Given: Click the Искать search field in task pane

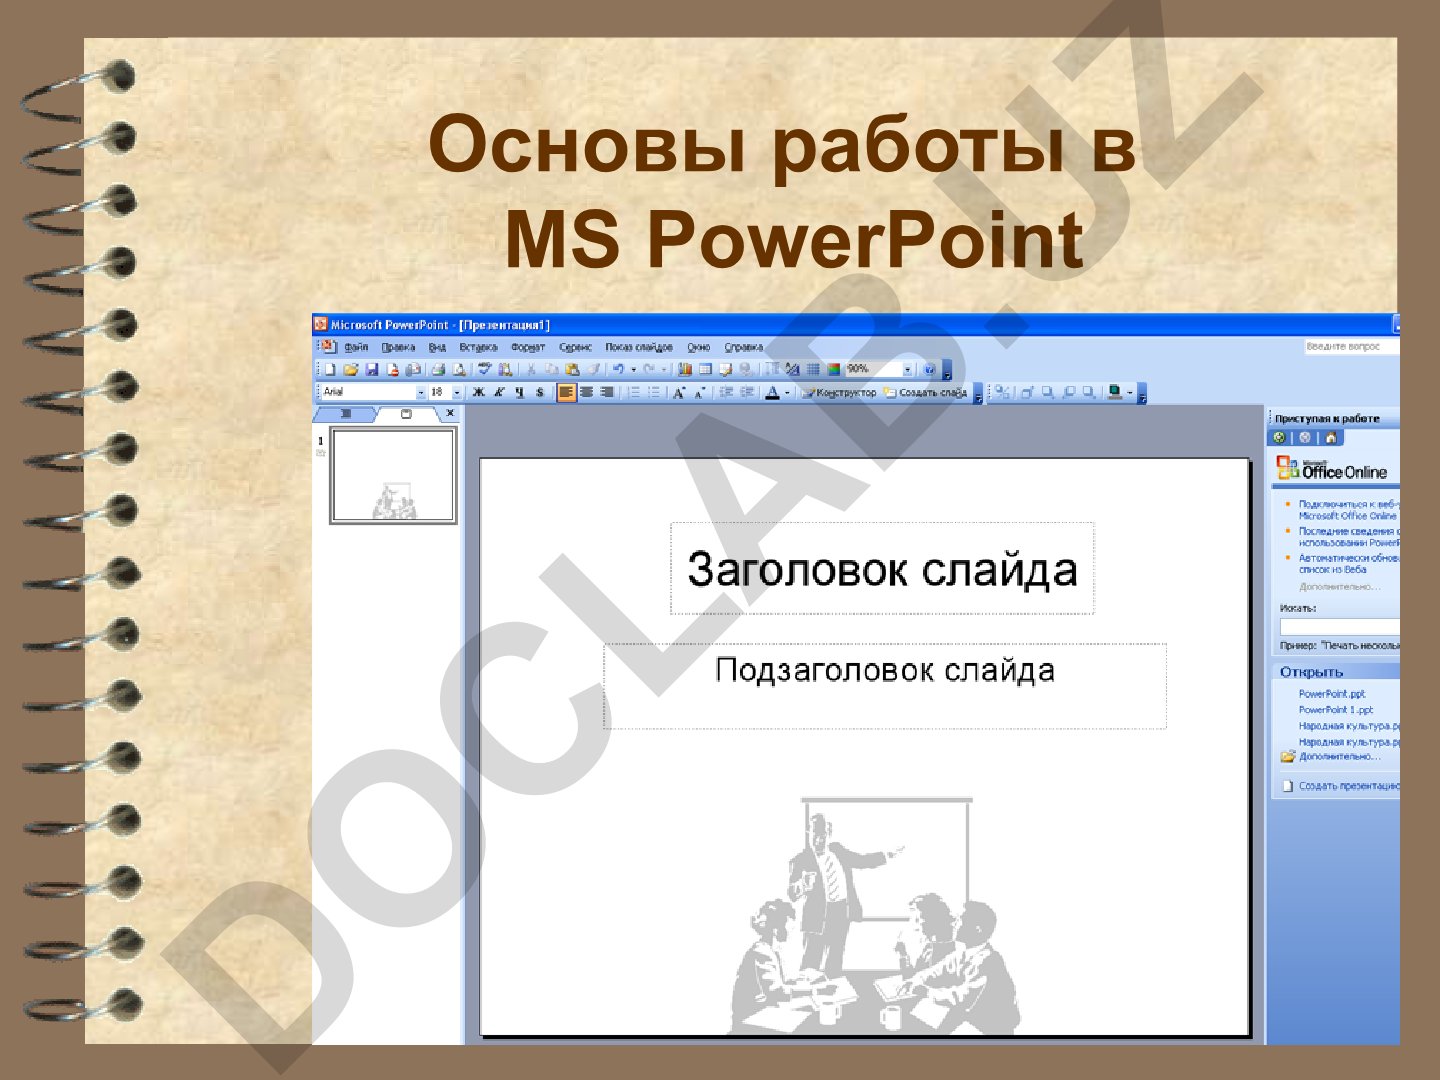Looking at the screenshot, I should click(x=1339, y=626).
